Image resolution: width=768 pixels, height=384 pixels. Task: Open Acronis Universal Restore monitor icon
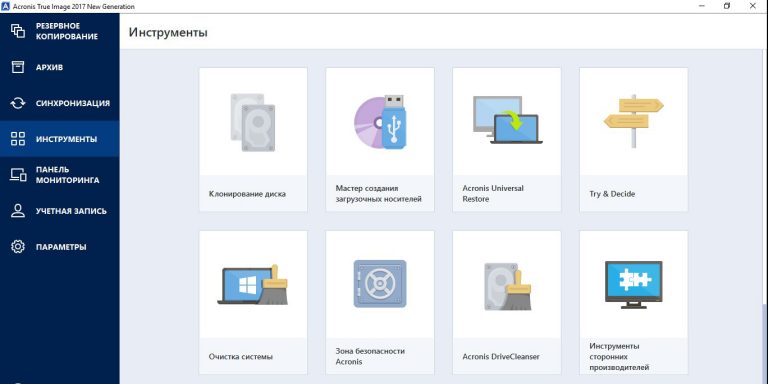(507, 120)
